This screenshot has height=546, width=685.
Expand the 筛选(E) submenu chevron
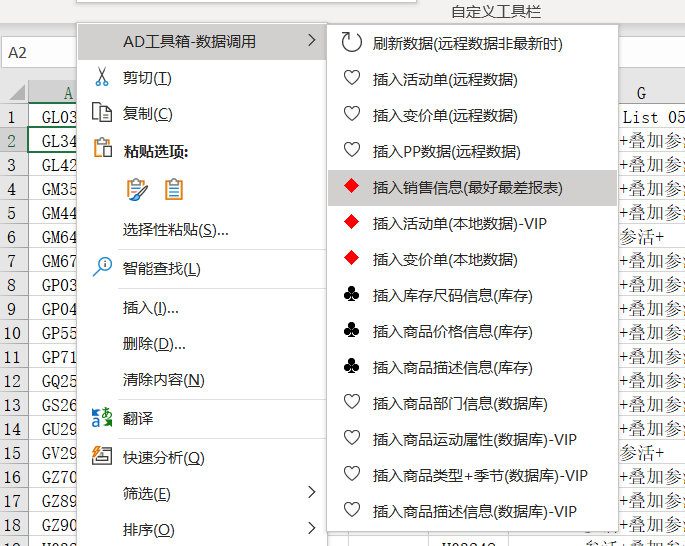(x=311, y=492)
